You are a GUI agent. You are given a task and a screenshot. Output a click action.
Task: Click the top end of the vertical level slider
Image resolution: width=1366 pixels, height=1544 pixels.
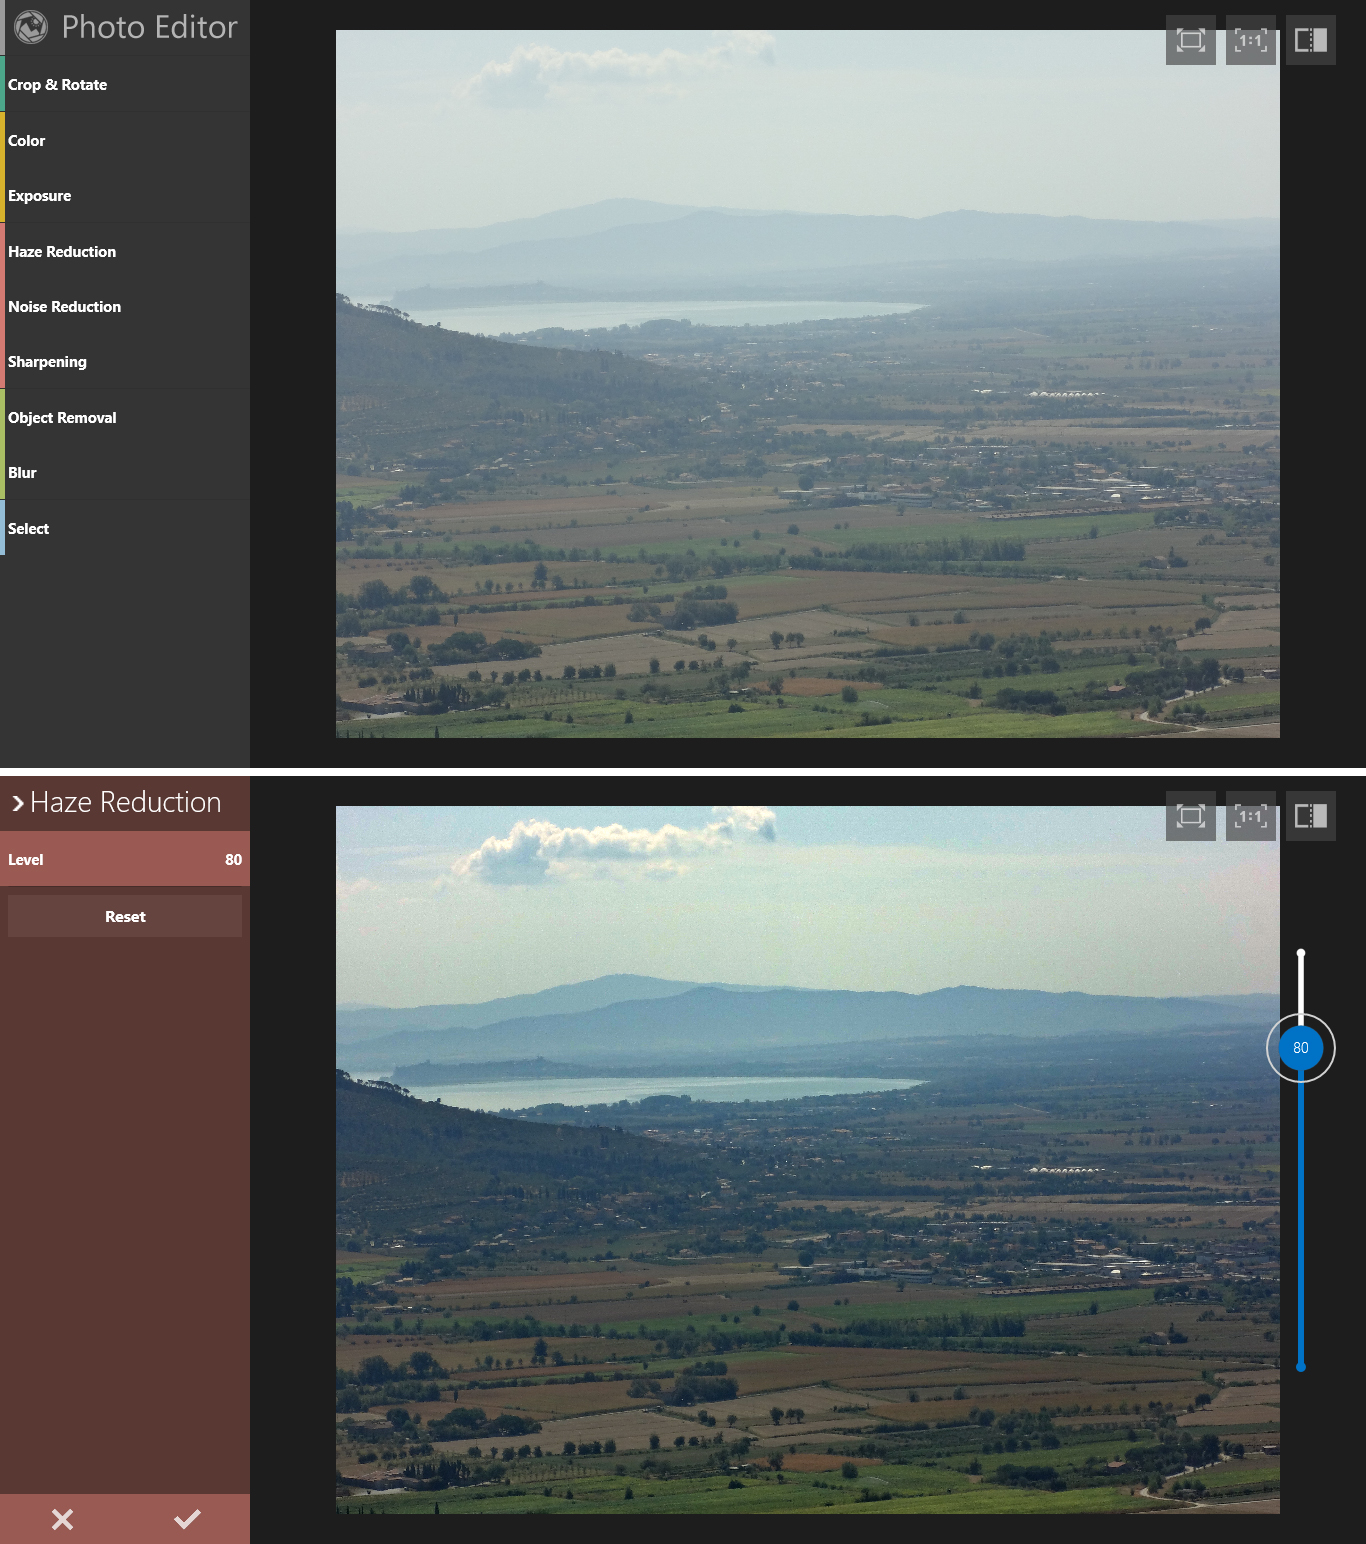pyautogui.click(x=1301, y=953)
